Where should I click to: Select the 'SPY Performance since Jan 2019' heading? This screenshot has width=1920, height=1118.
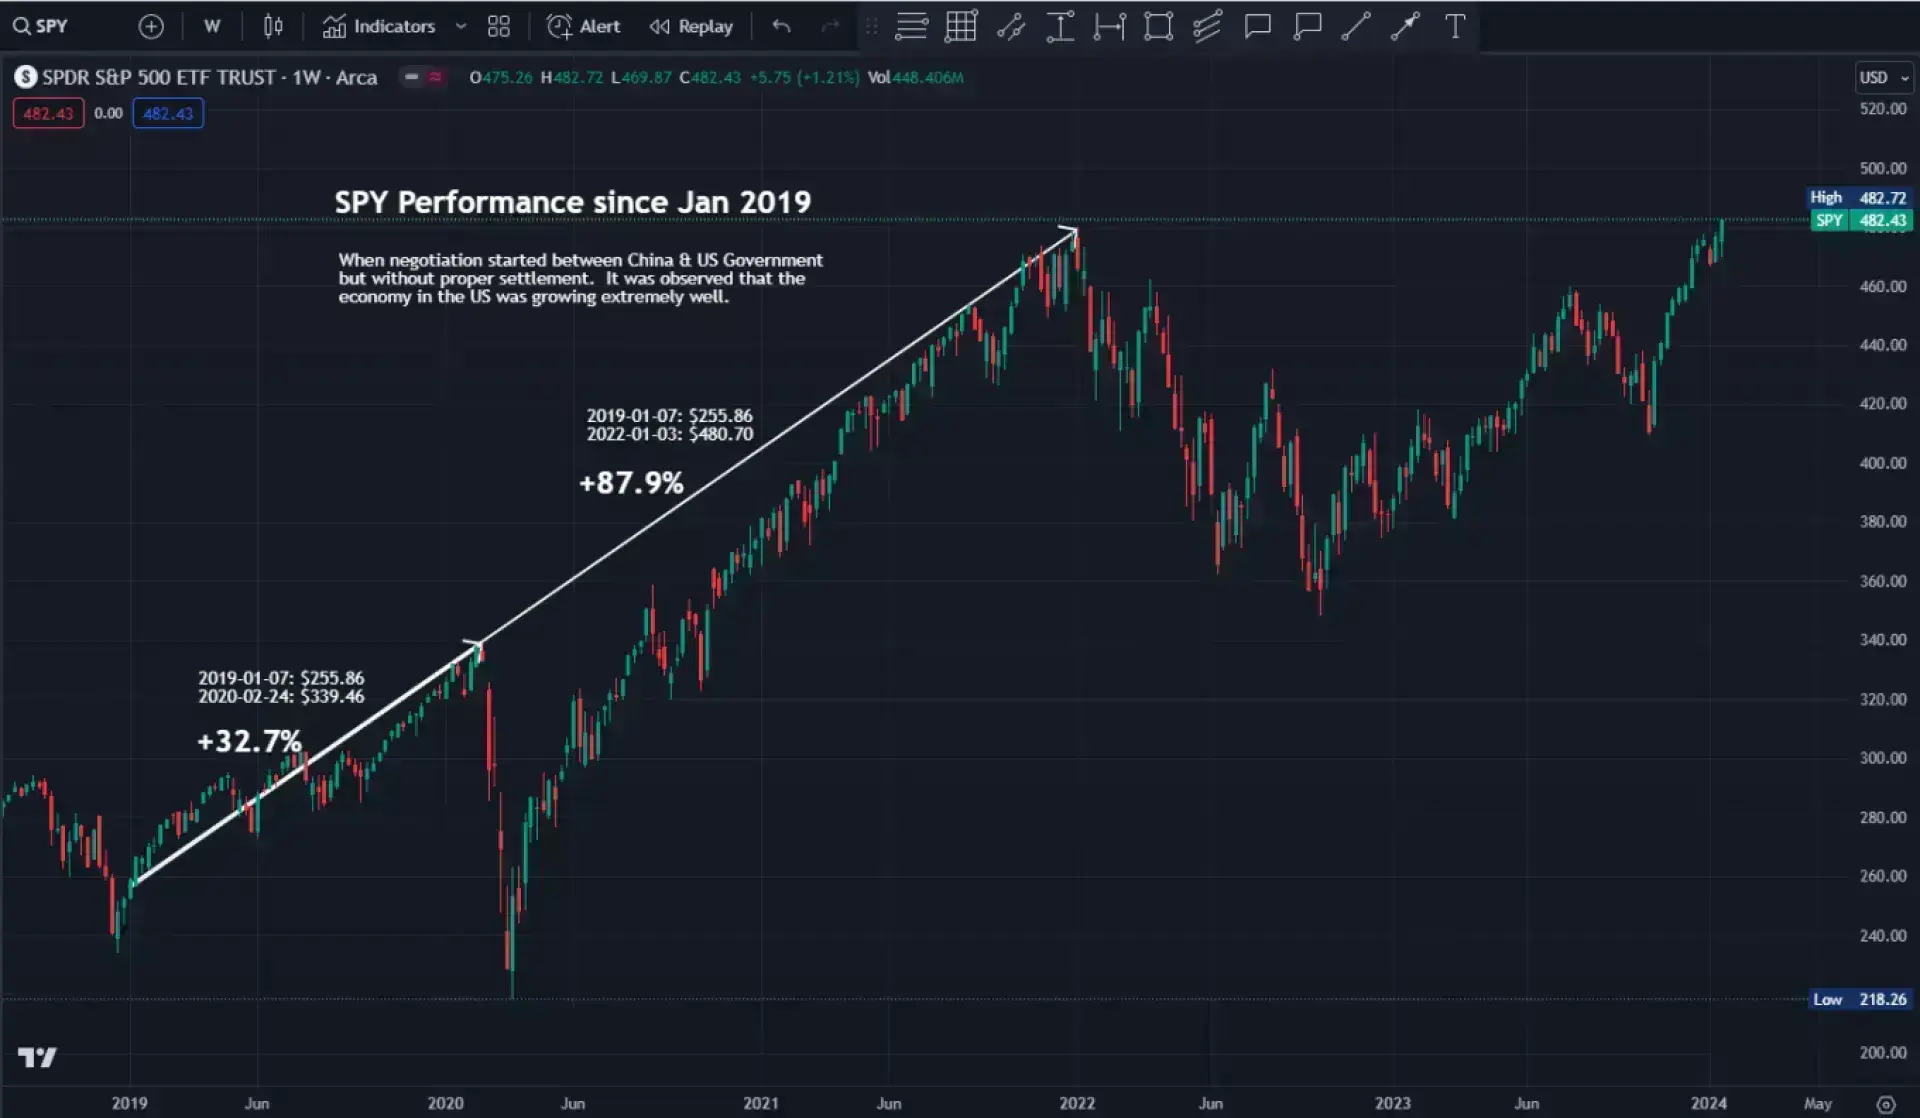coord(573,202)
